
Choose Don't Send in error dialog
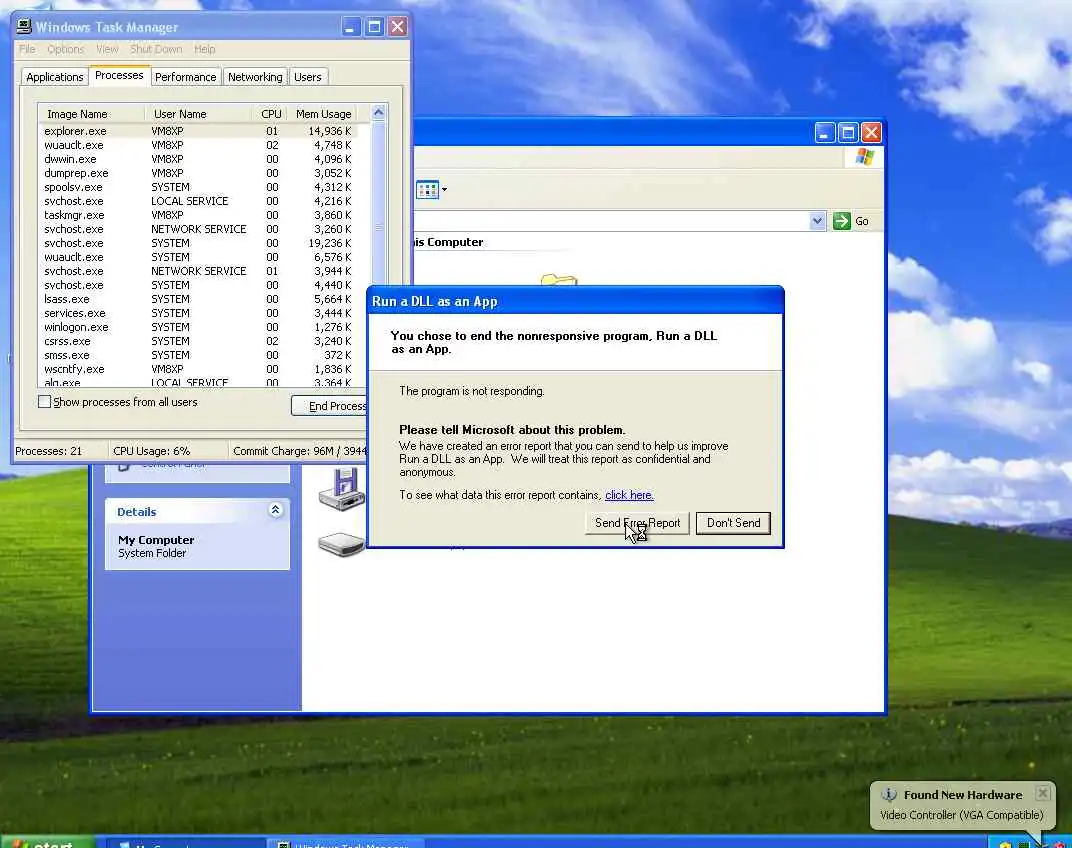pos(733,523)
